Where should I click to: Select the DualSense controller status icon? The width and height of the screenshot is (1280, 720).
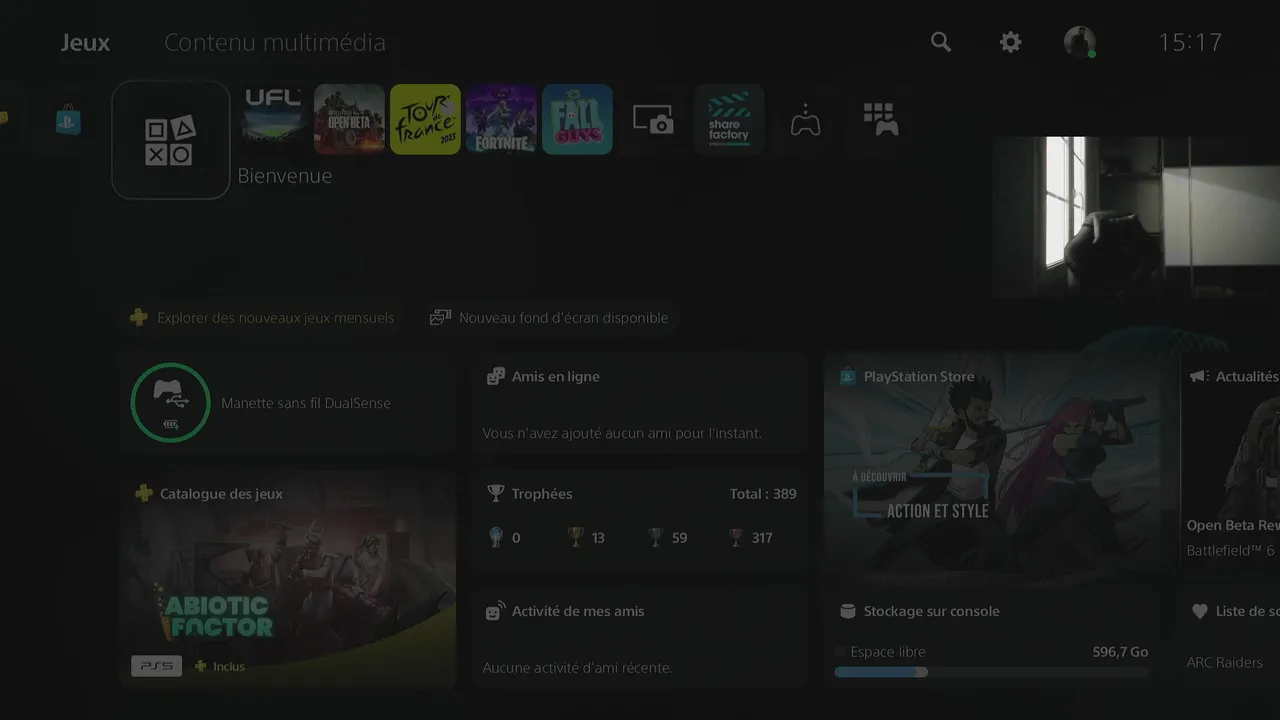point(170,402)
